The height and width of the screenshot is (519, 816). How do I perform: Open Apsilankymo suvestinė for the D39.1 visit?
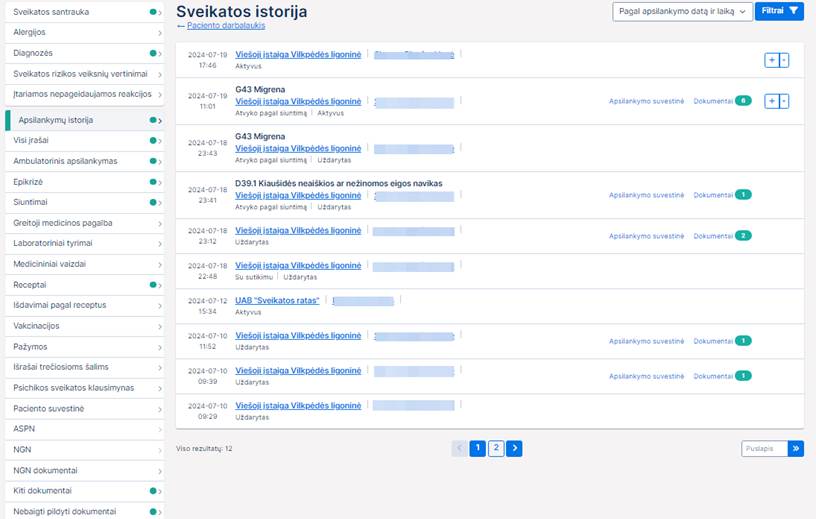[x=646, y=194]
